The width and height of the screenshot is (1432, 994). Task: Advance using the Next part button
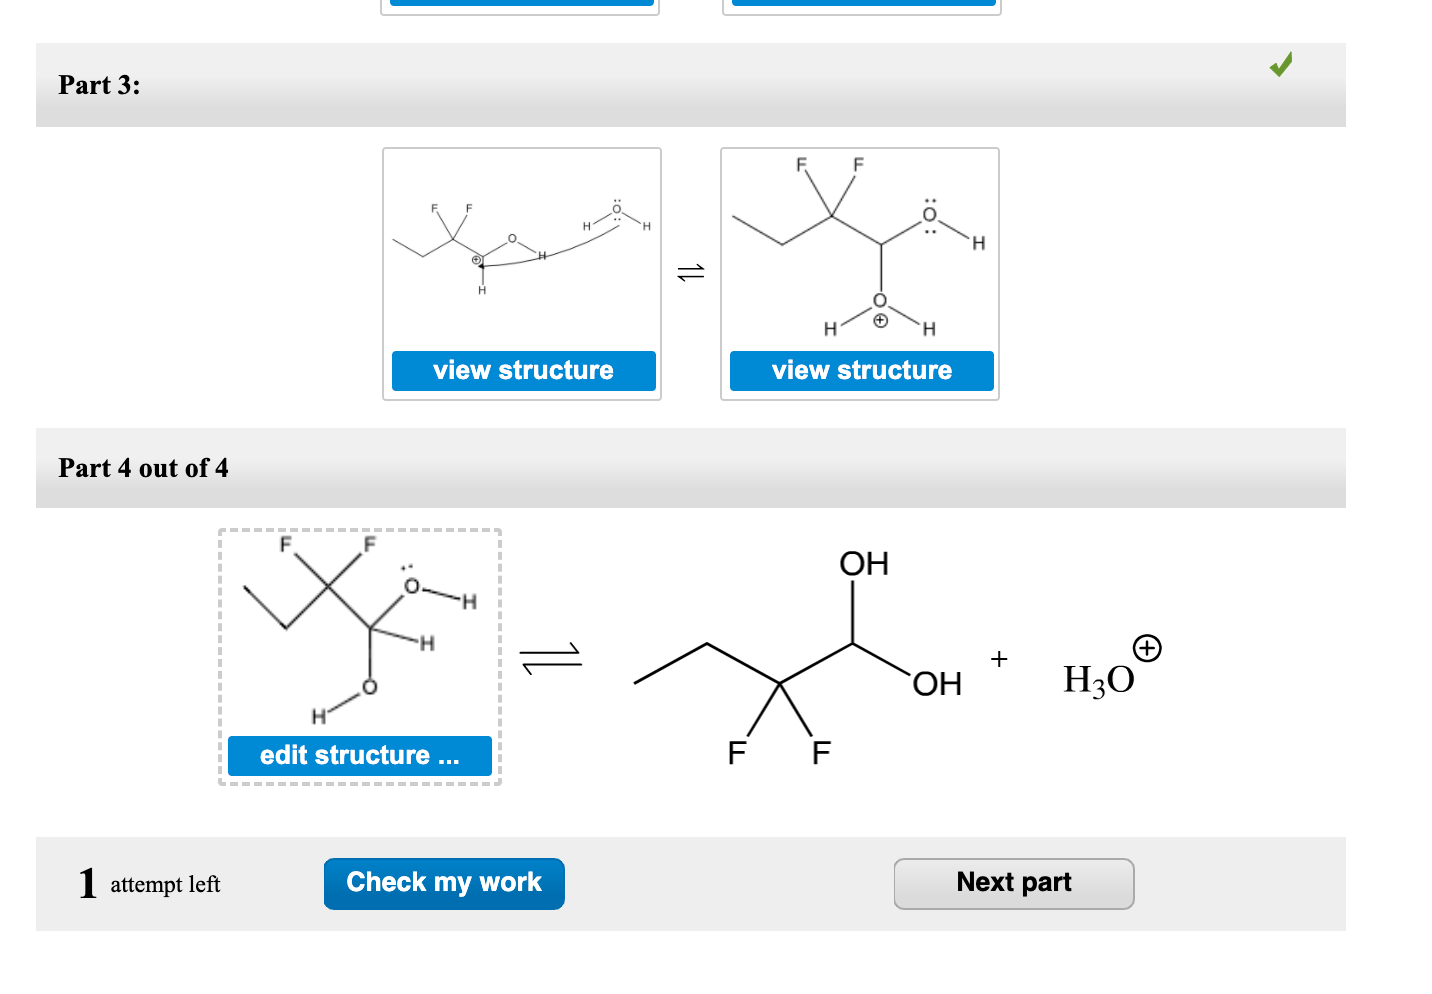pyautogui.click(x=1013, y=883)
